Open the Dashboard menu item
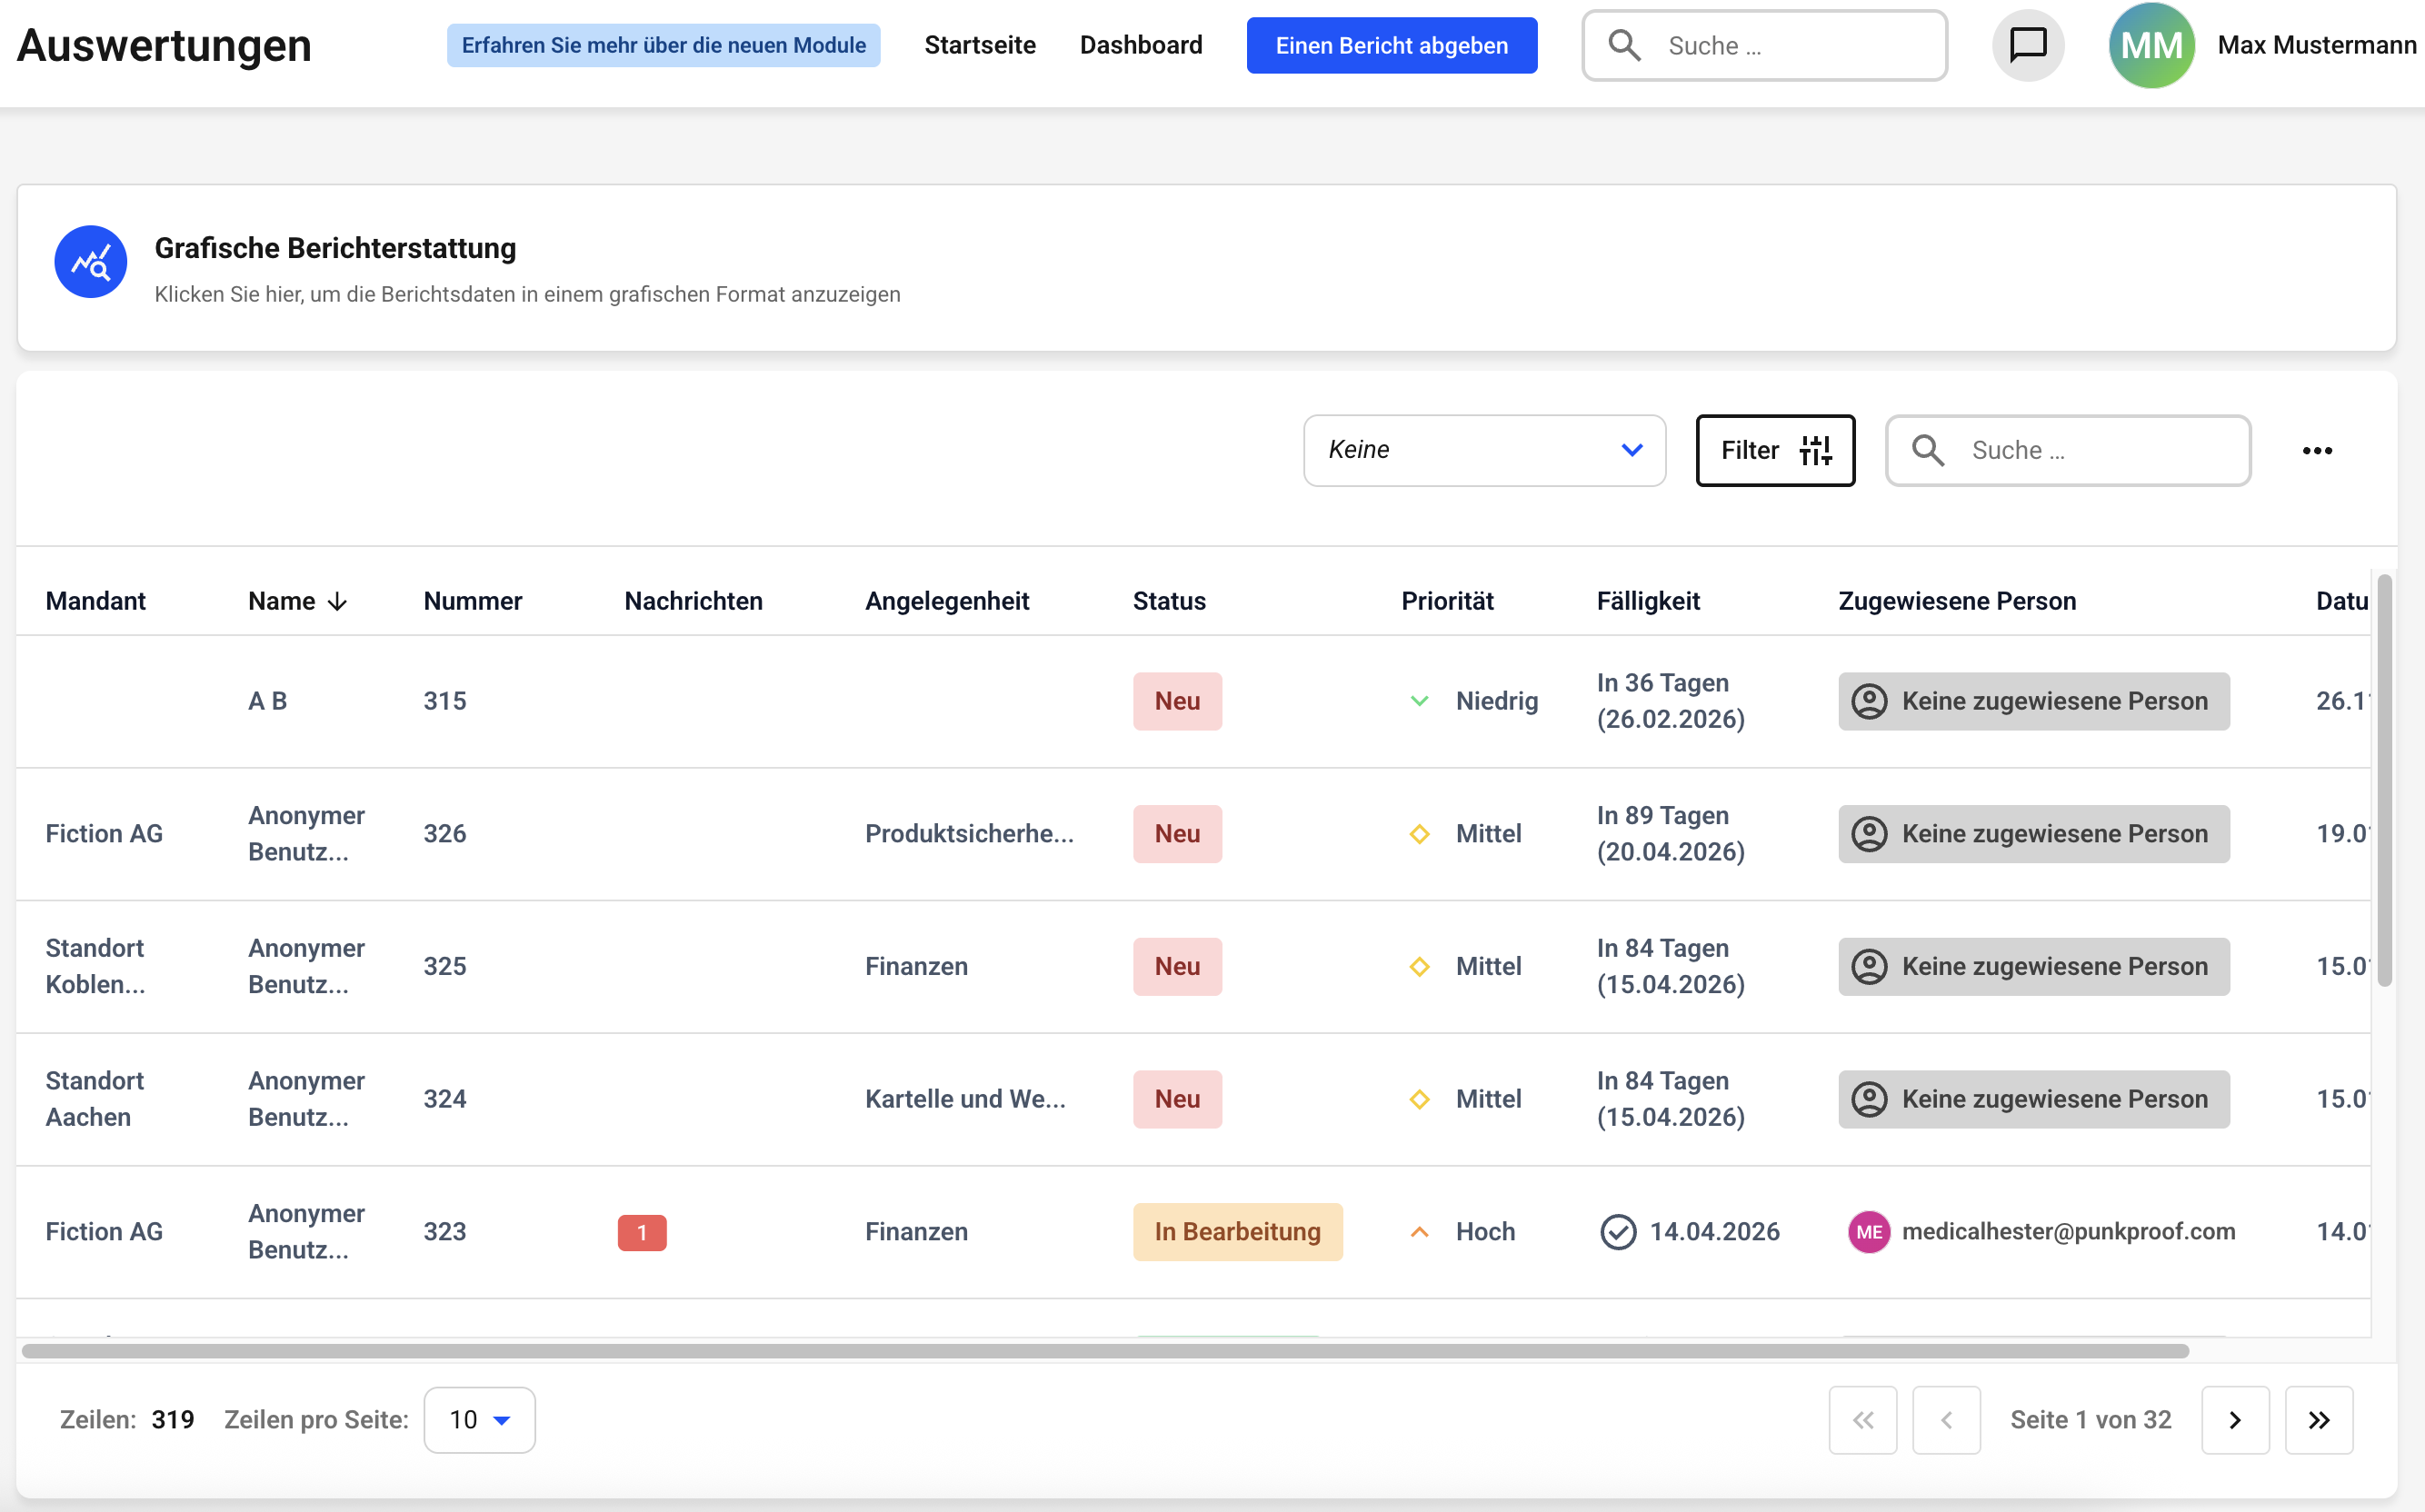 [x=1140, y=45]
